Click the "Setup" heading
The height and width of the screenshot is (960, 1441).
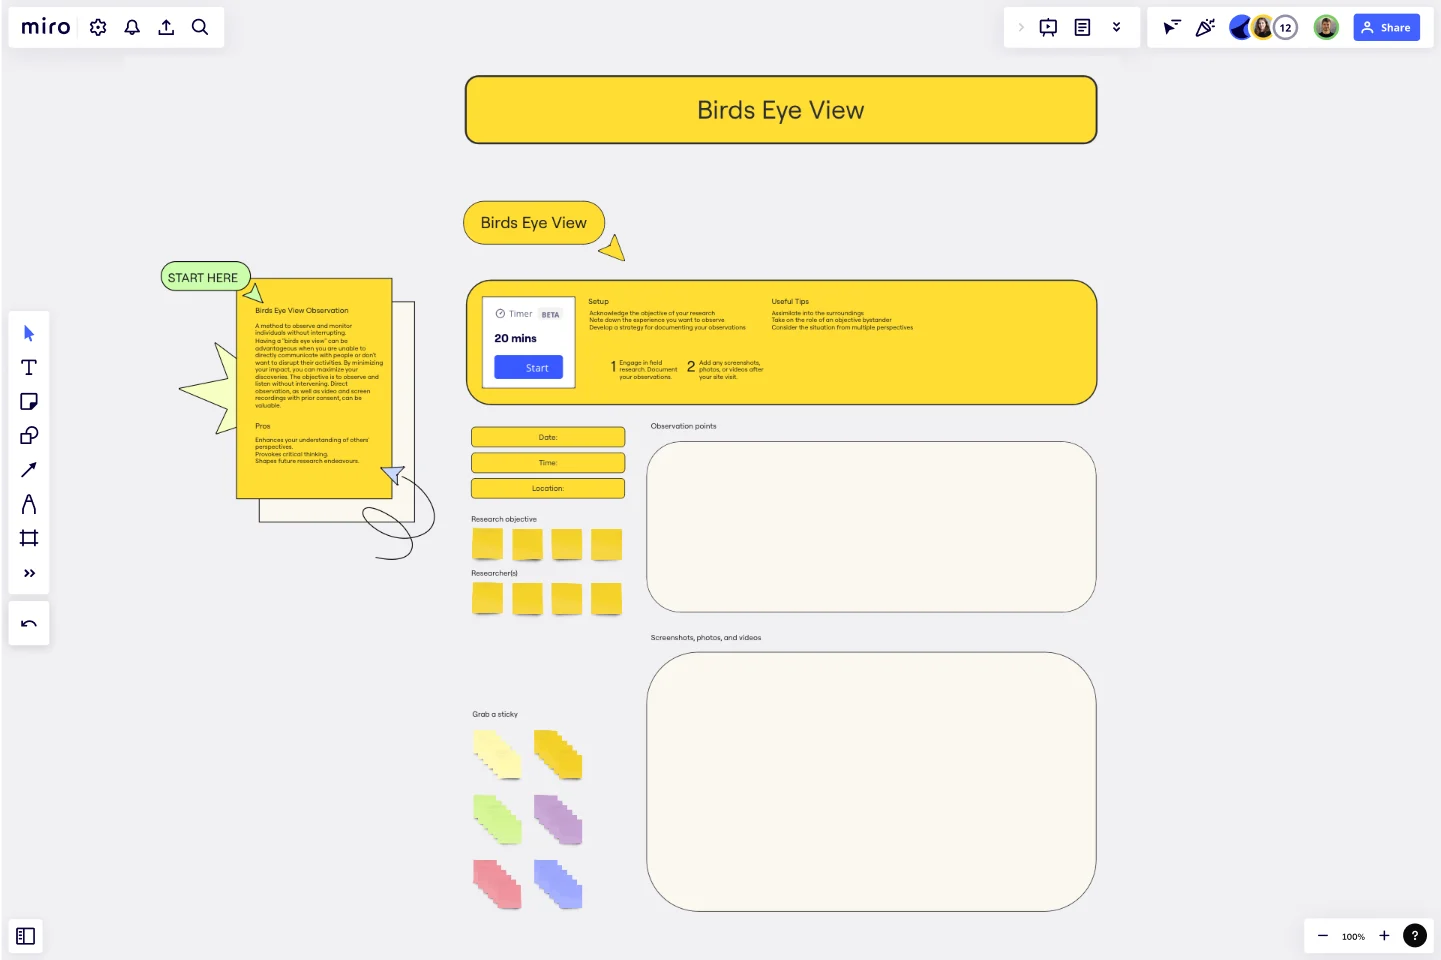coord(599,301)
